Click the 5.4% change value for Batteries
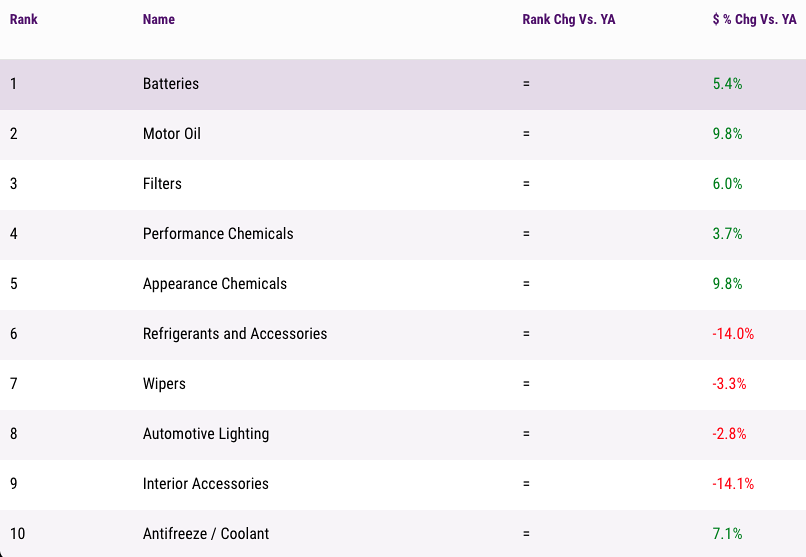 tap(727, 84)
